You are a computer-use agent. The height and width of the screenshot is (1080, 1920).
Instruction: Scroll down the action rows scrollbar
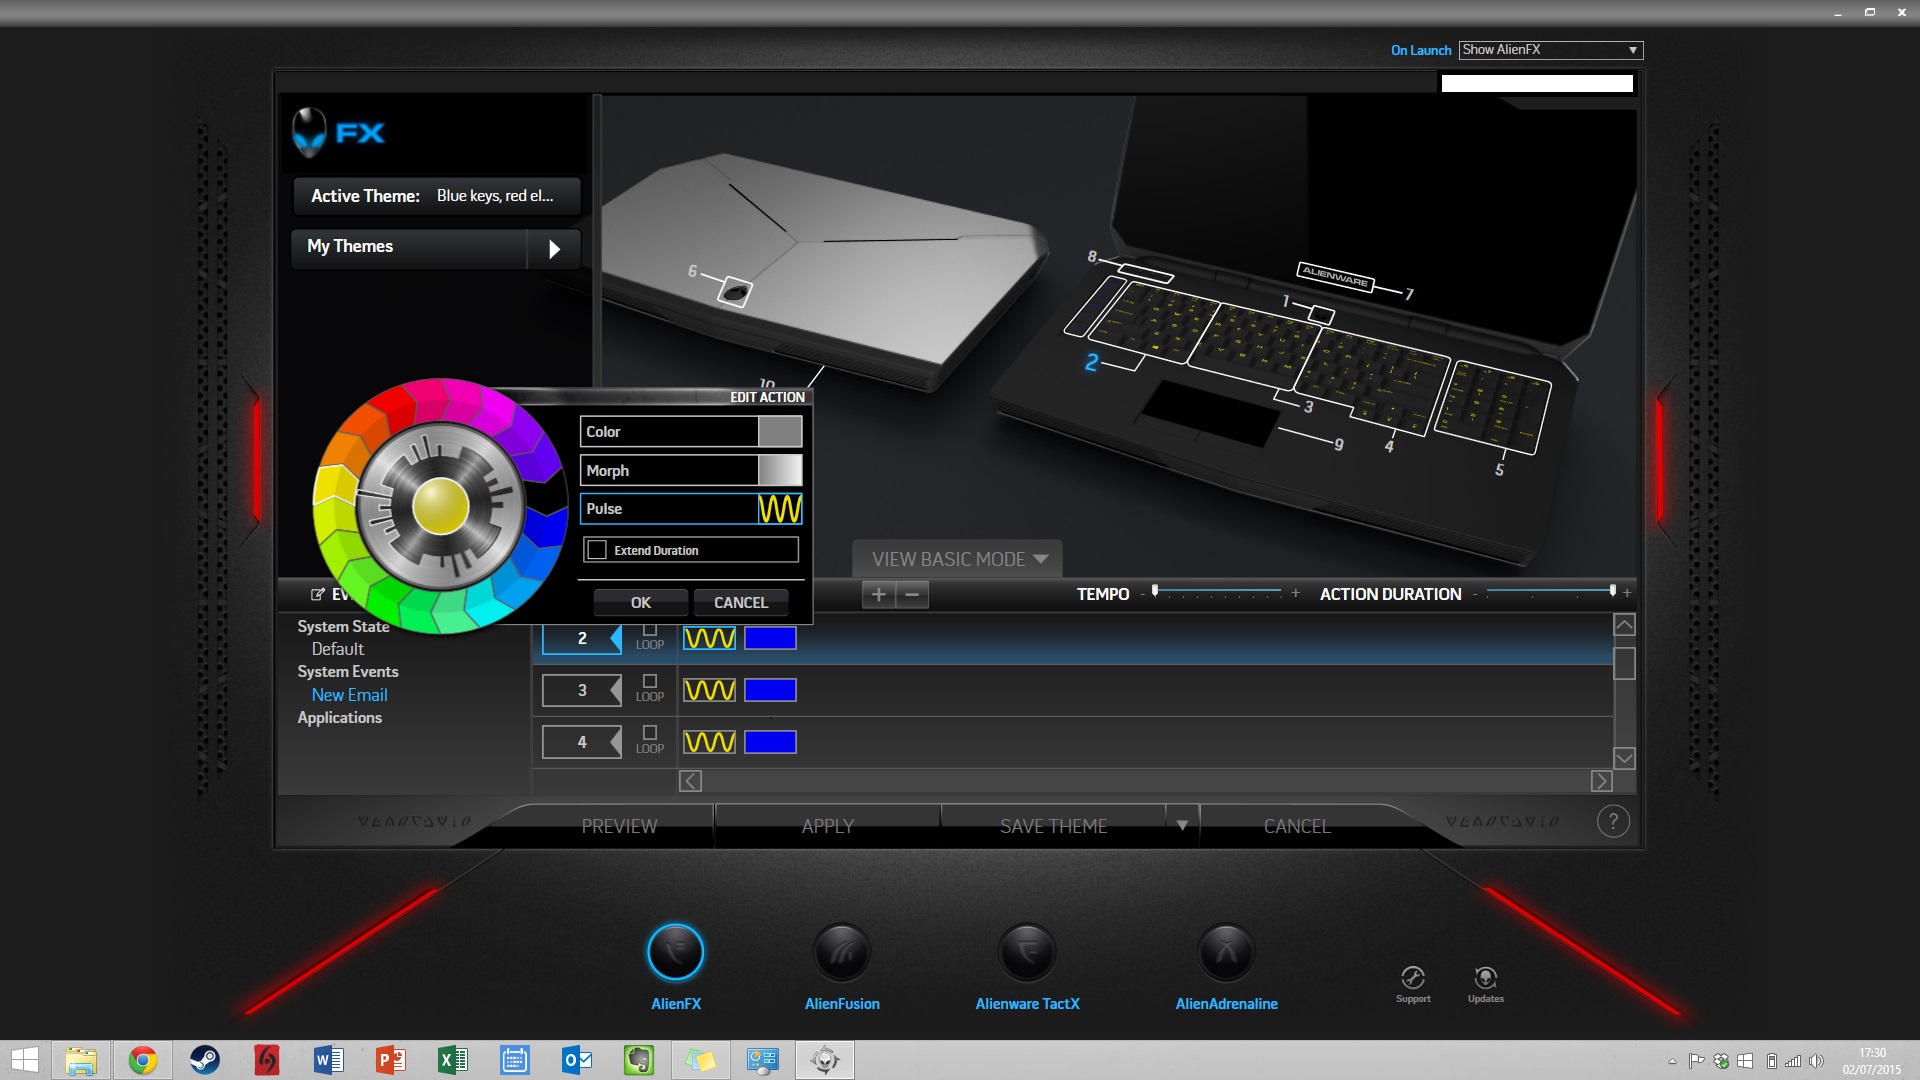pos(1623,760)
